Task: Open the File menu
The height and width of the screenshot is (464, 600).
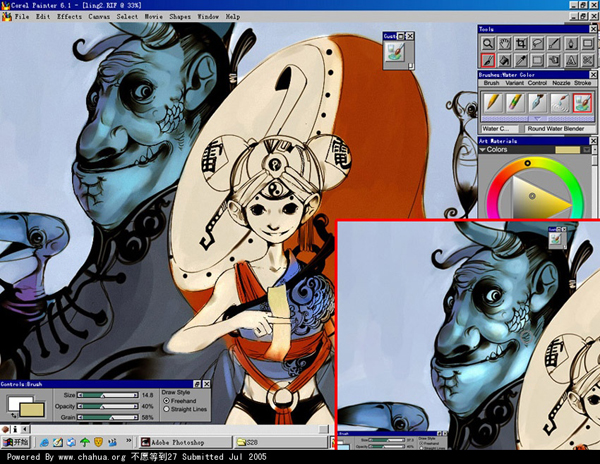Action: (x=21, y=16)
